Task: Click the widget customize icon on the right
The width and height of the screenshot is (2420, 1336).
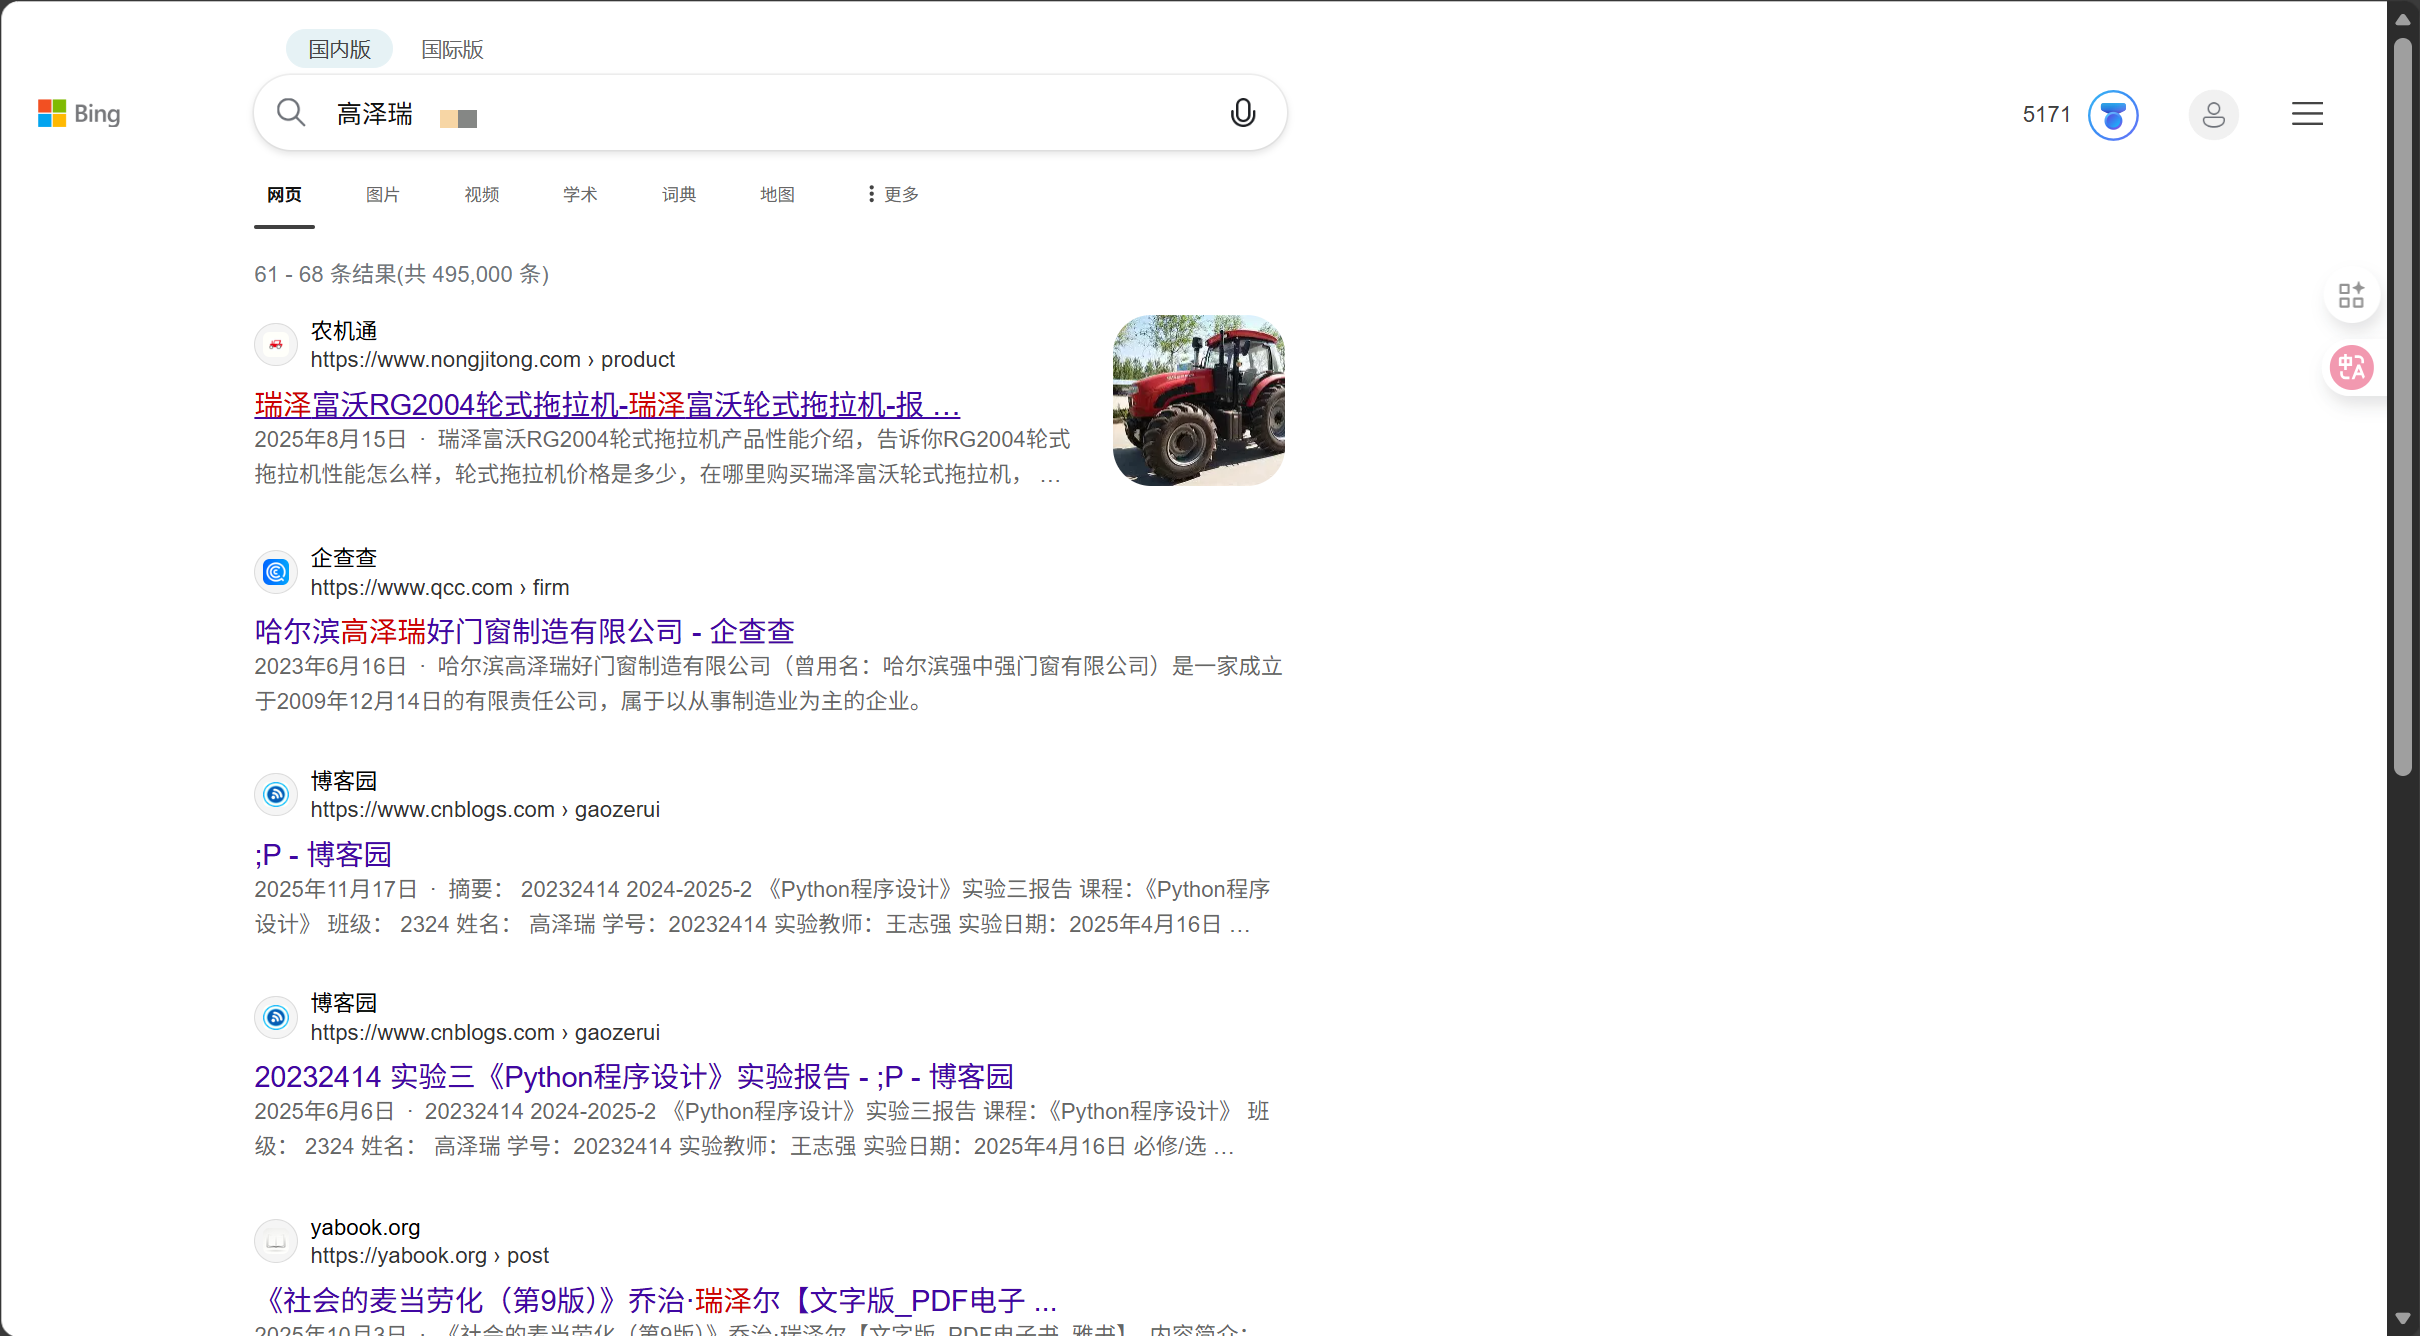Action: pyautogui.click(x=2351, y=294)
